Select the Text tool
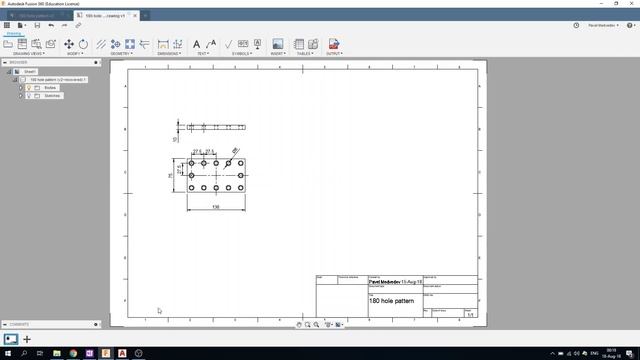640x360 pixels. pos(196,44)
